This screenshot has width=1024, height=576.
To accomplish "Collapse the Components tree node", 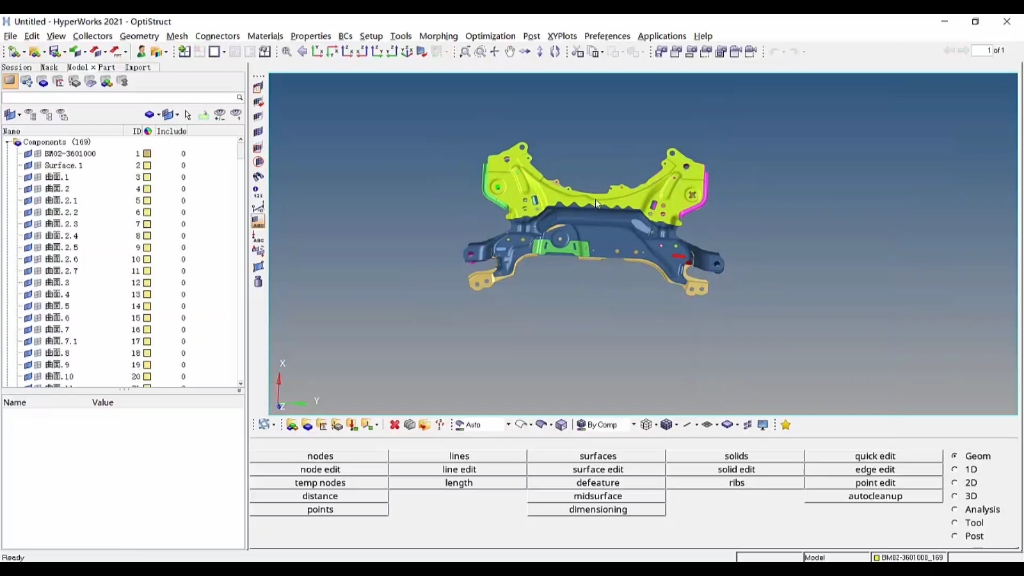I will [x=7, y=143].
